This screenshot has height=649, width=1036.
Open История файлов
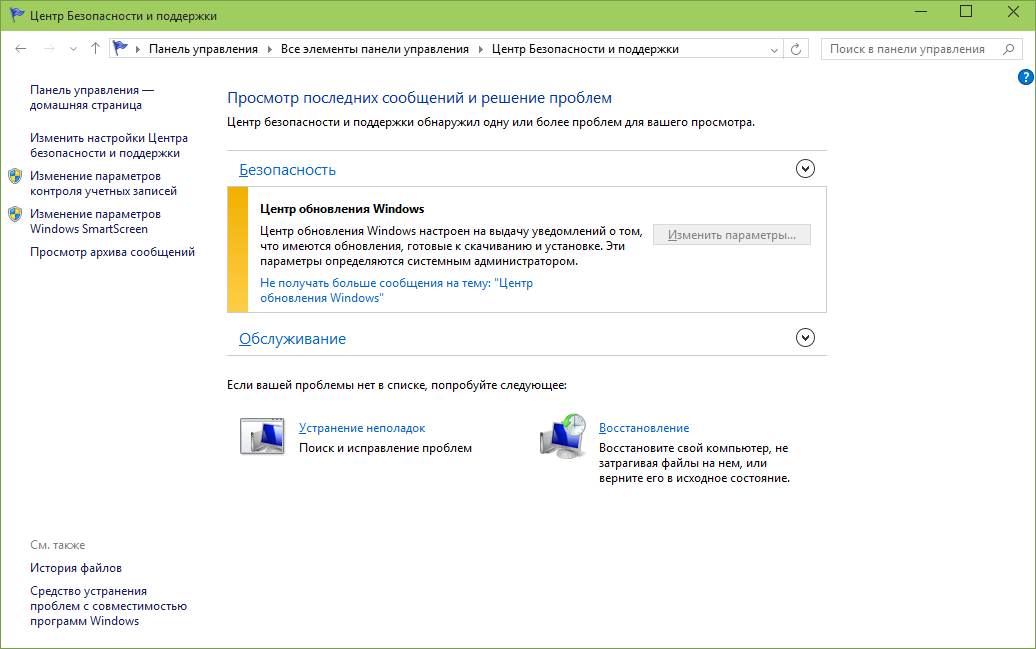click(x=76, y=568)
